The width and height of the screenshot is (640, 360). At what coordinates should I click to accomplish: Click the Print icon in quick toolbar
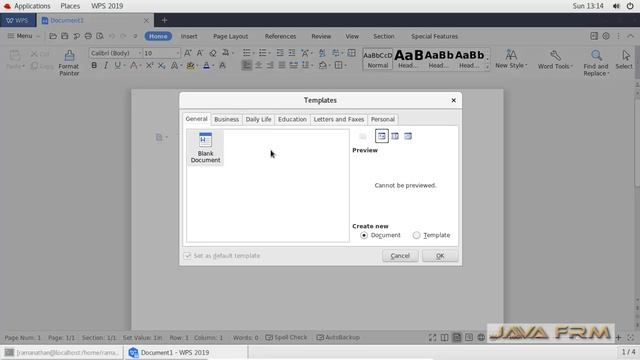pos(88,36)
